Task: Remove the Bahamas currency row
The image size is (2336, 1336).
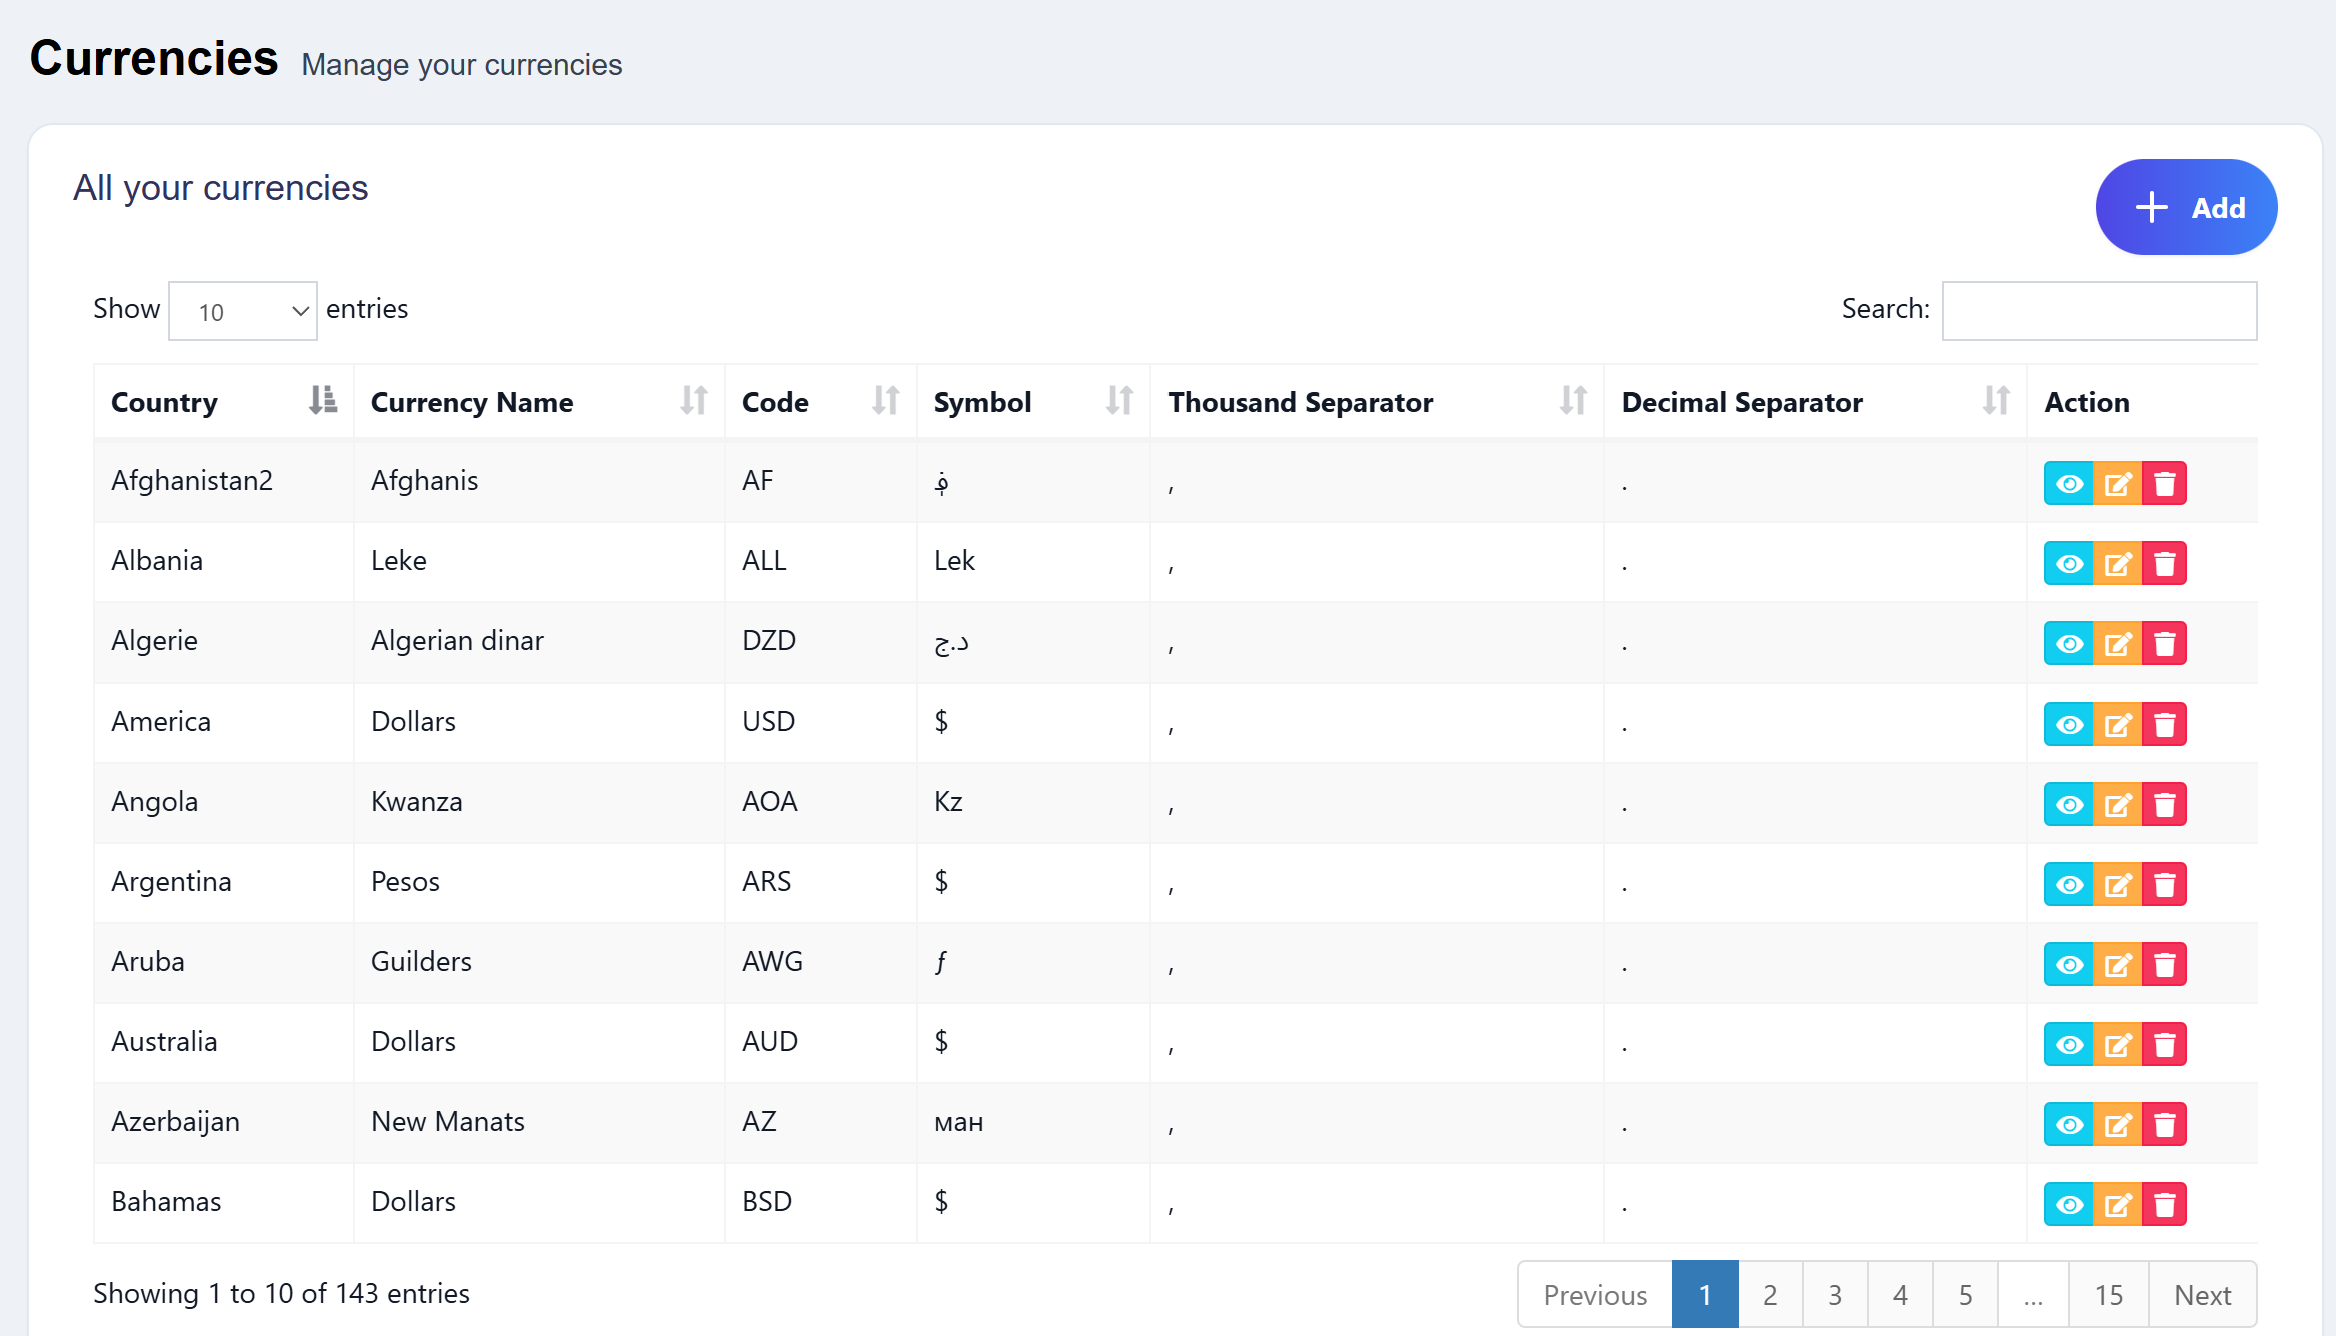Action: (2164, 1205)
